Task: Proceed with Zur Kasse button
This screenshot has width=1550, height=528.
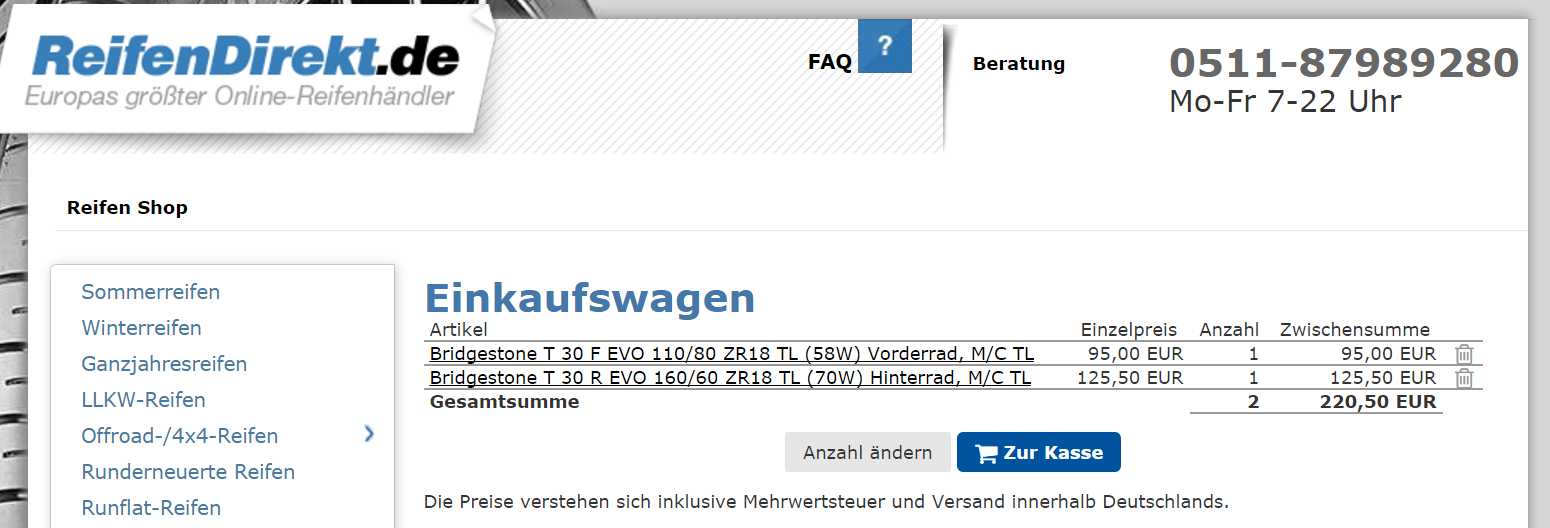Action: [1039, 452]
